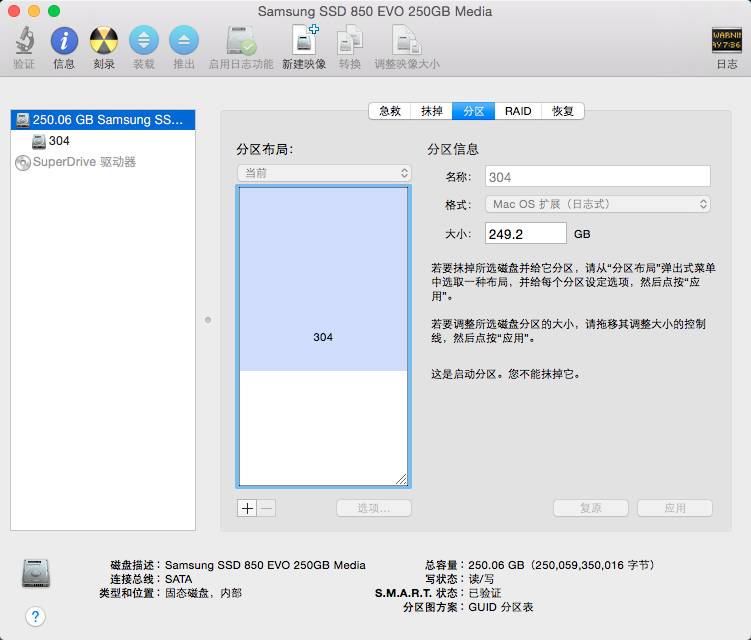Screen dimensions: 751x640
Task: Remove partition with minus button
Action: click(x=267, y=508)
